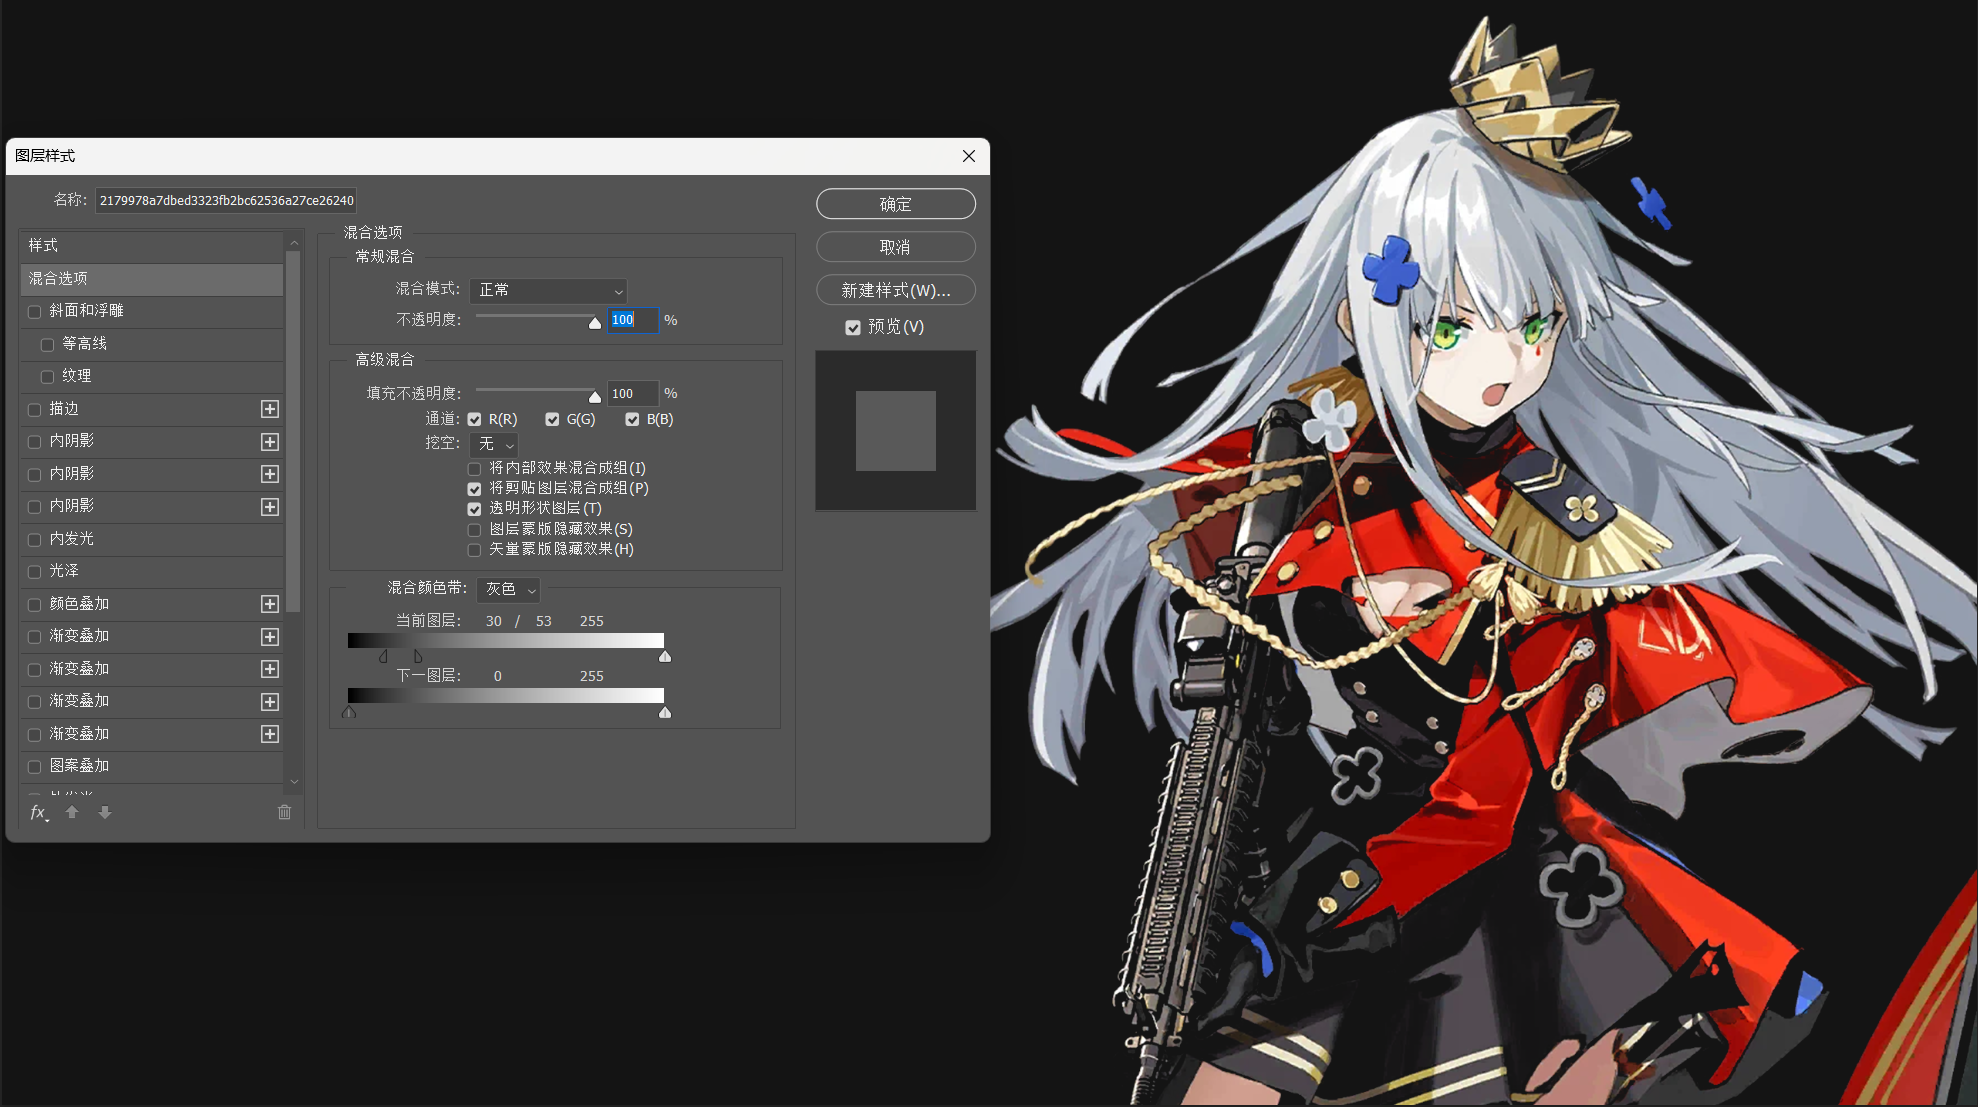Image resolution: width=1978 pixels, height=1107 pixels.
Task: Add another Stroke (描边) effect with plus icon
Action: pyautogui.click(x=269, y=409)
